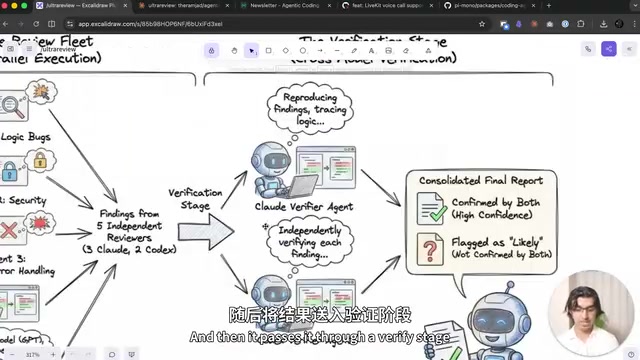Select the Pencil draw tool
The width and height of the screenshot is (640, 360).
[354, 51]
